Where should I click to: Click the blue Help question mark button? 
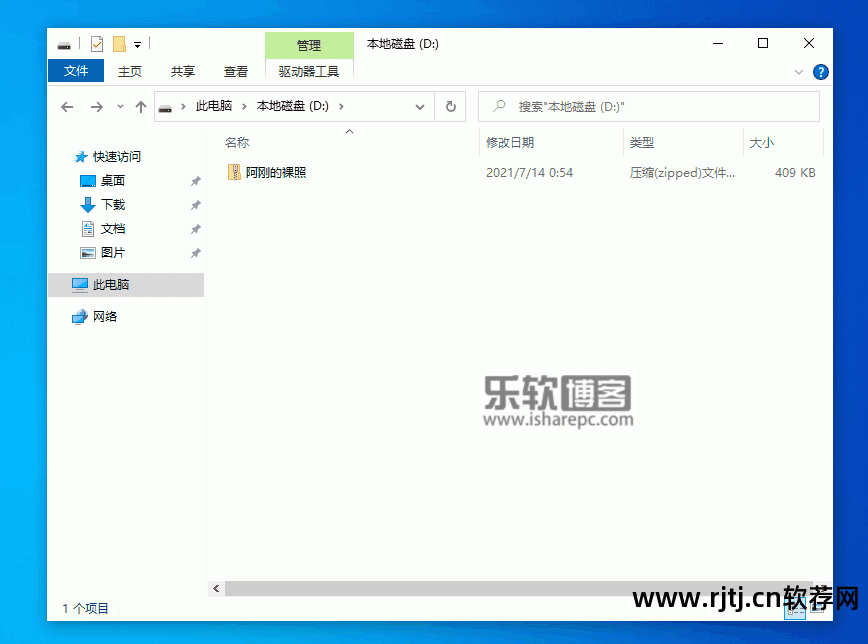point(821,72)
